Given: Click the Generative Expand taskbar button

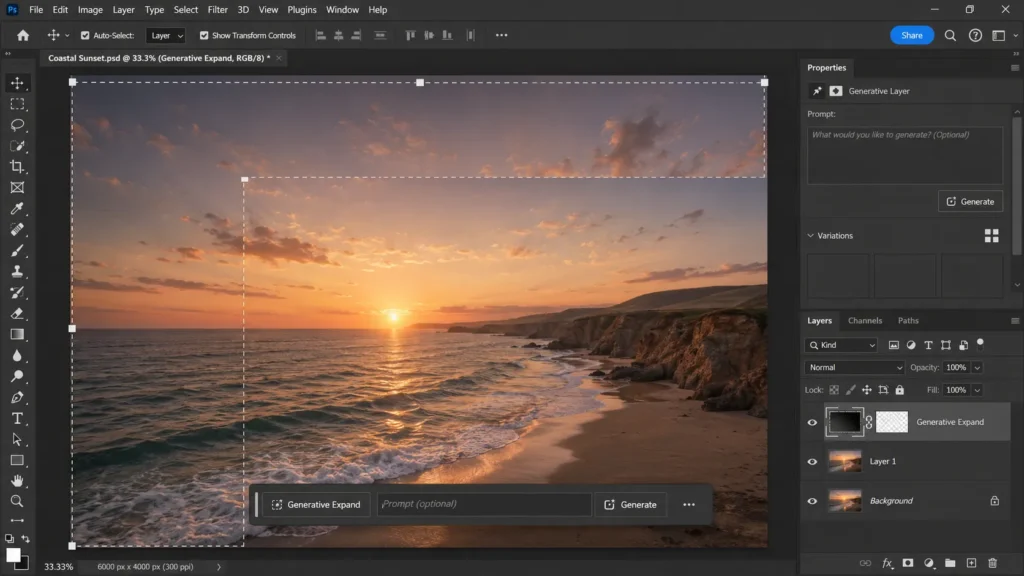Looking at the screenshot, I should (x=316, y=504).
